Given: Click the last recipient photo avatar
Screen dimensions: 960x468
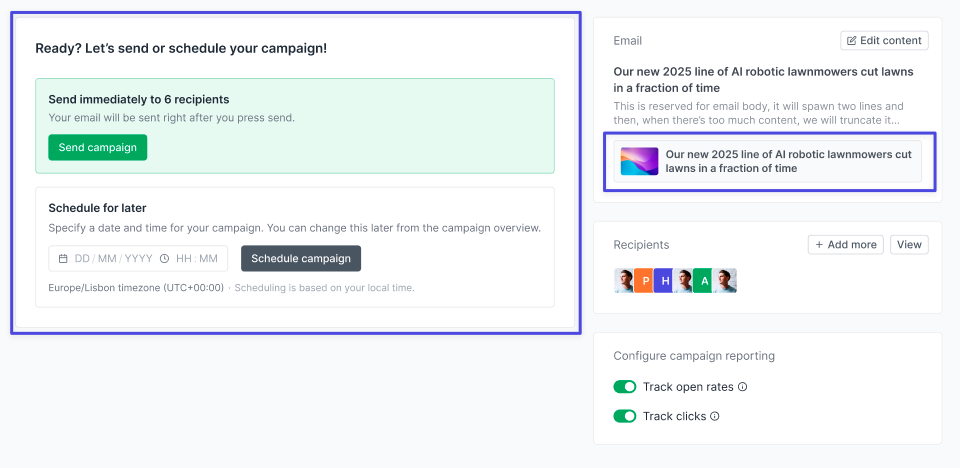Looking at the screenshot, I should (x=725, y=281).
